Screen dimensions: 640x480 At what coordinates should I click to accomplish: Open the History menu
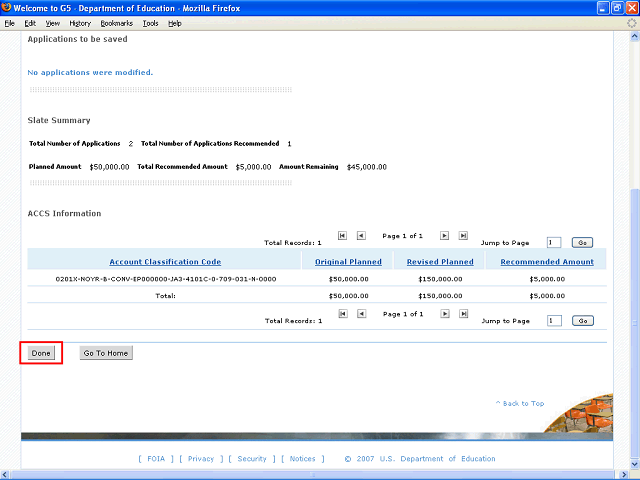(80, 23)
